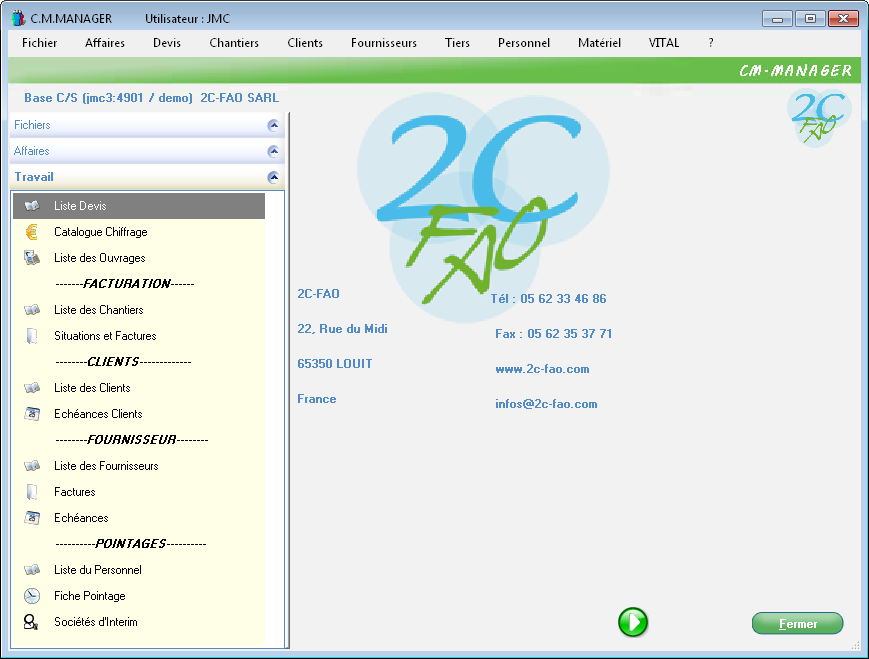Minimize the C.M.MANAGER window
The height and width of the screenshot is (659, 869).
778,19
